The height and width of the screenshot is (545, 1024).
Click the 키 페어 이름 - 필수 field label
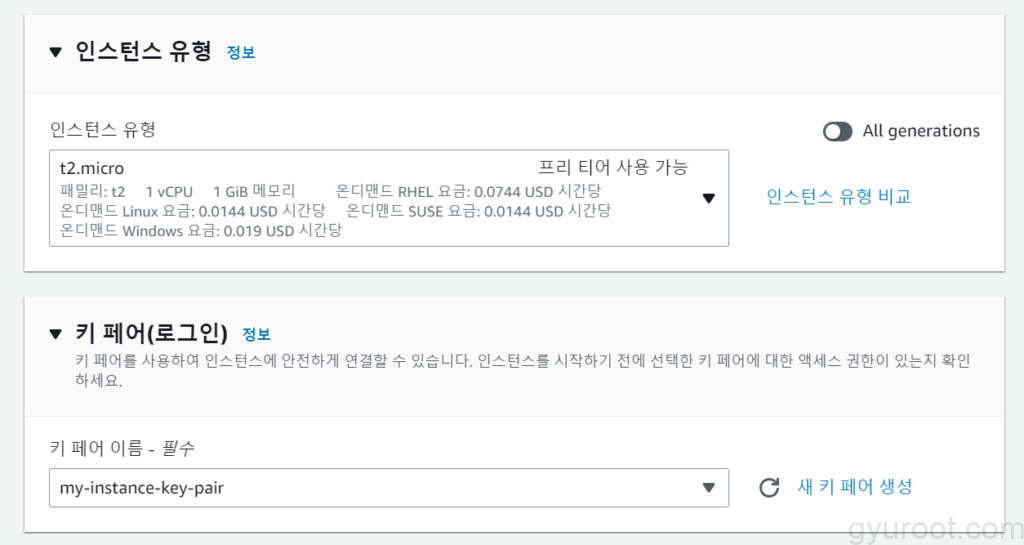(126, 447)
